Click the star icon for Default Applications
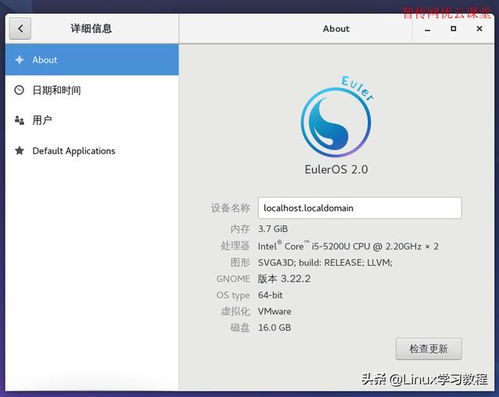The height and width of the screenshot is (397, 499). [x=20, y=151]
